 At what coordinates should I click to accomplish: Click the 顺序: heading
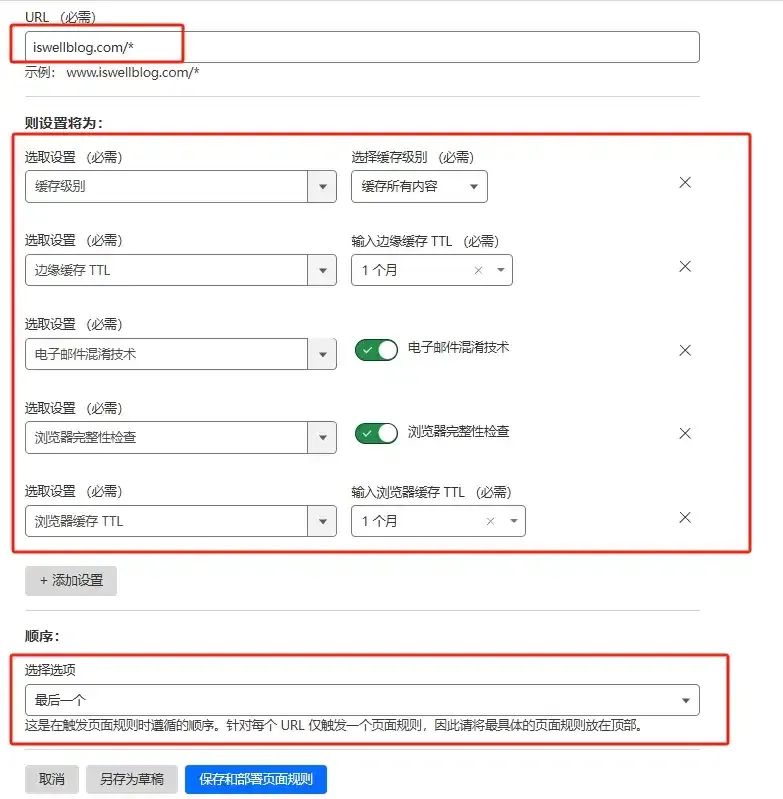[42, 636]
